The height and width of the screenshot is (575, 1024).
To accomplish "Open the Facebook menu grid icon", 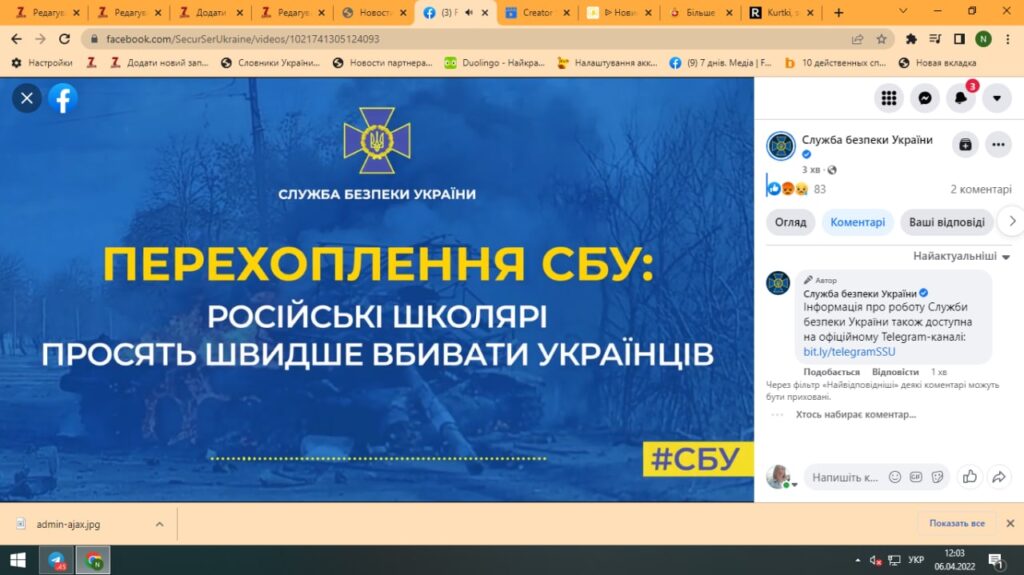I will pos(888,98).
